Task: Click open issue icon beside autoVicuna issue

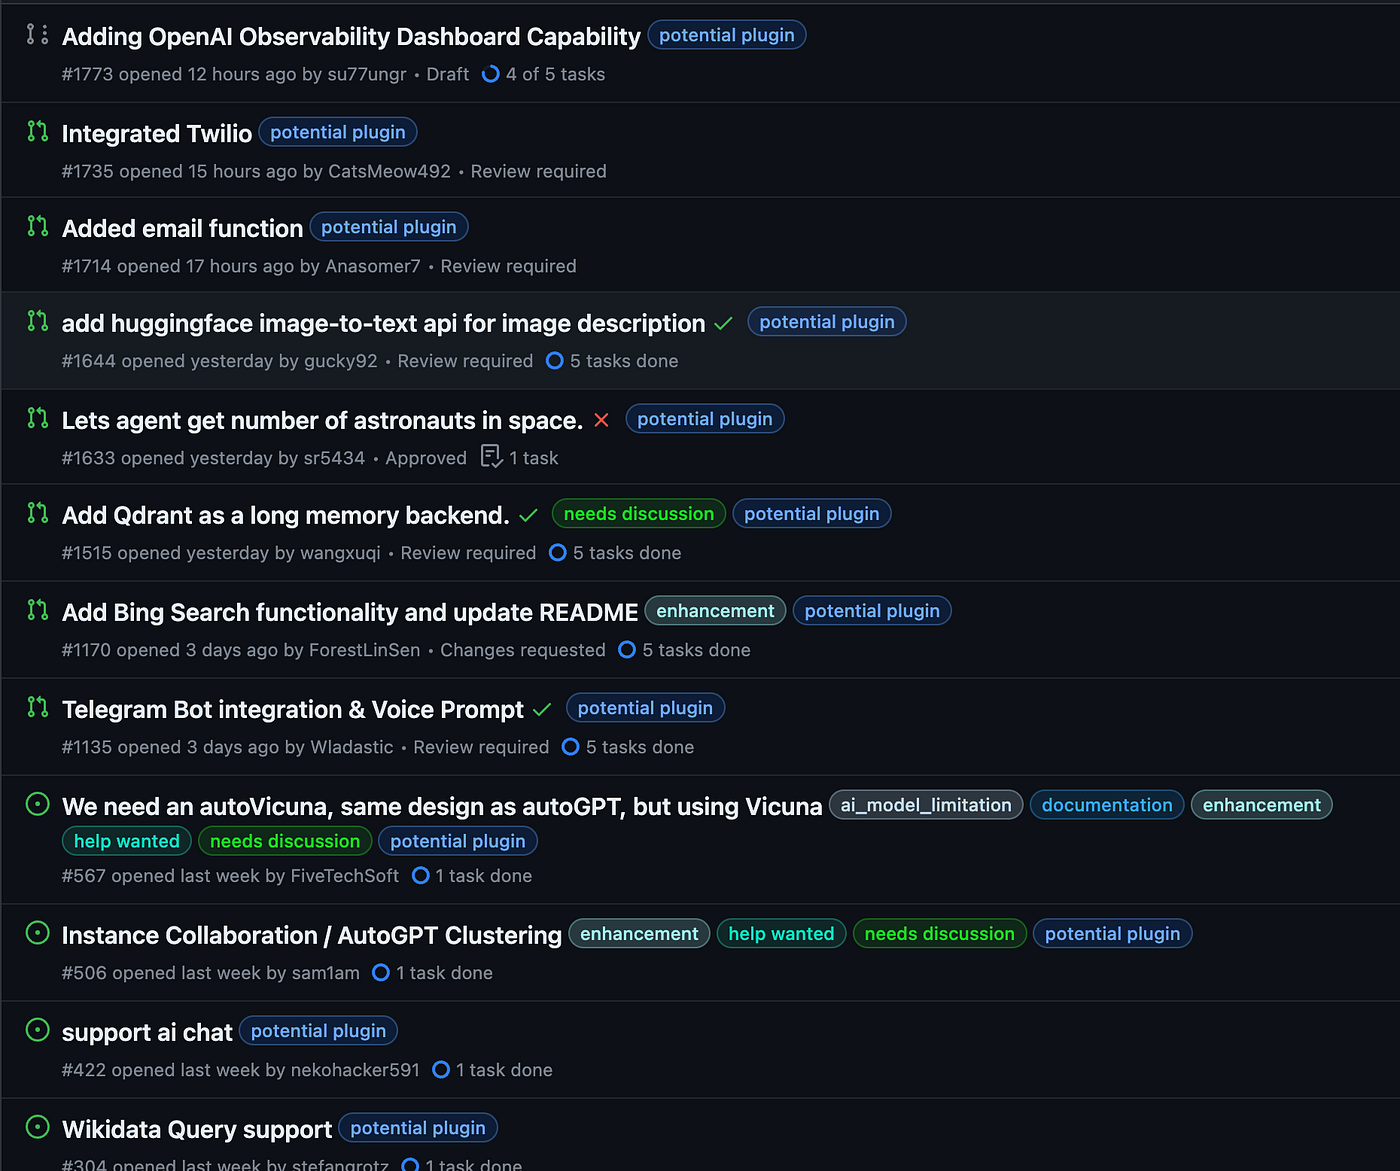Action: point(37,805)
